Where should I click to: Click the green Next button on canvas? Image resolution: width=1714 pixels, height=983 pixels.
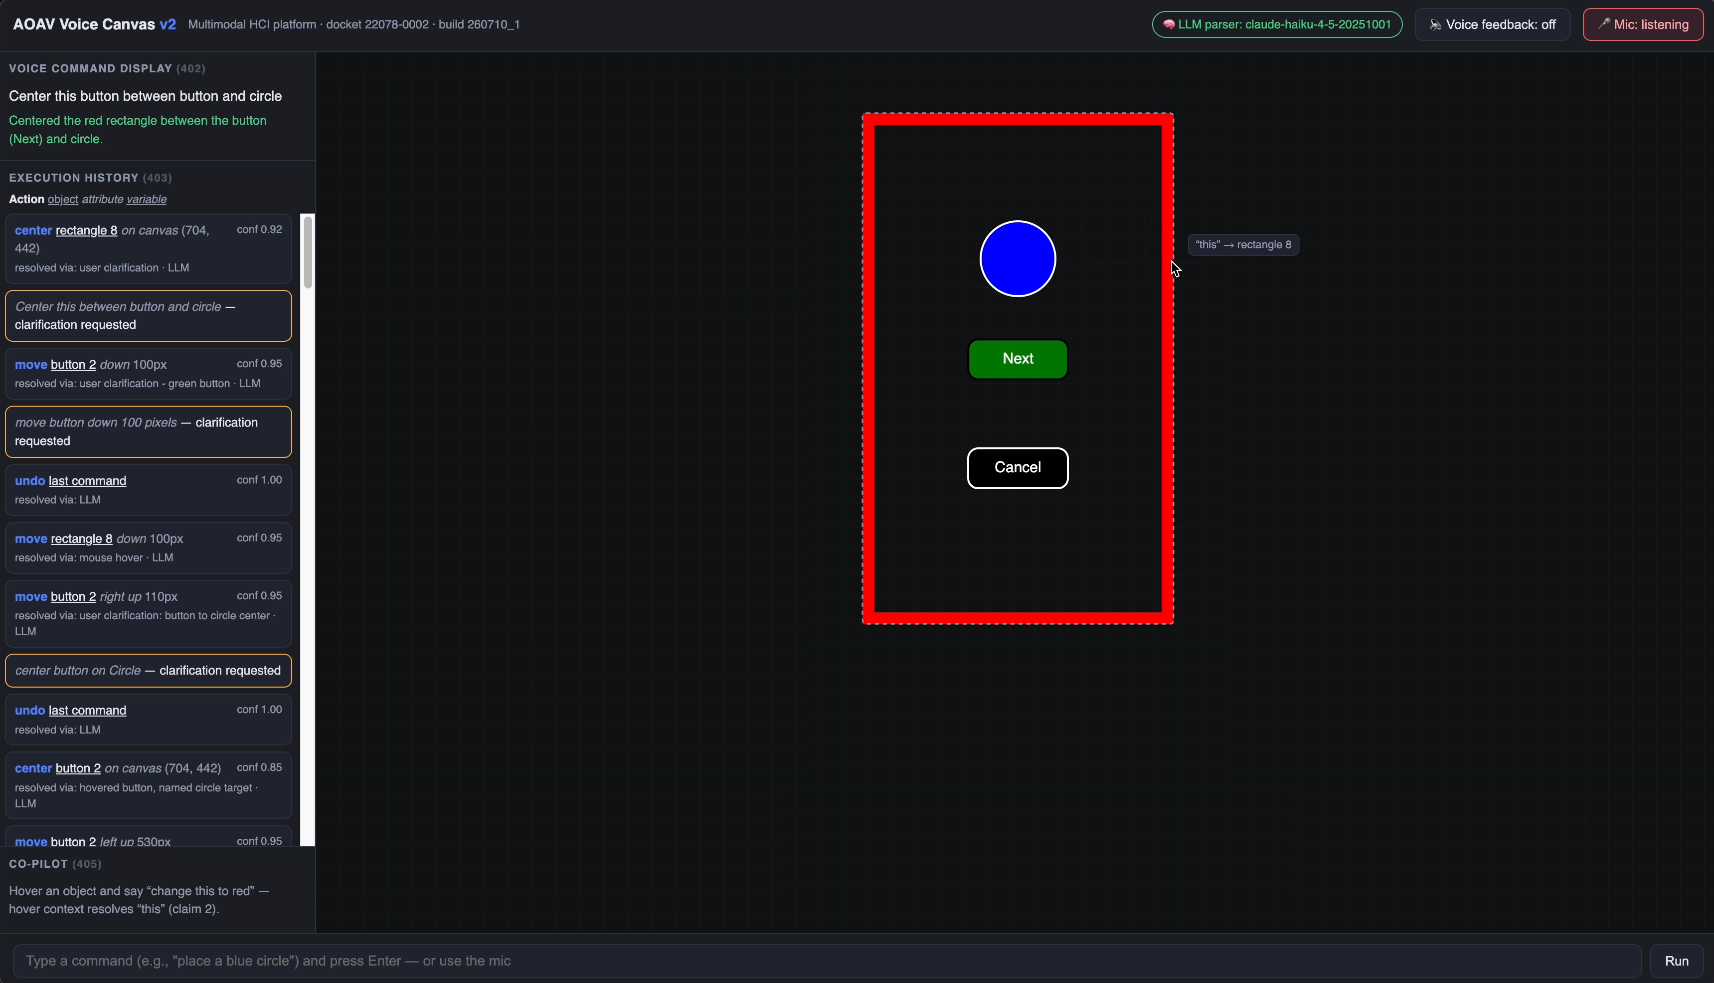click(1018, 359)
